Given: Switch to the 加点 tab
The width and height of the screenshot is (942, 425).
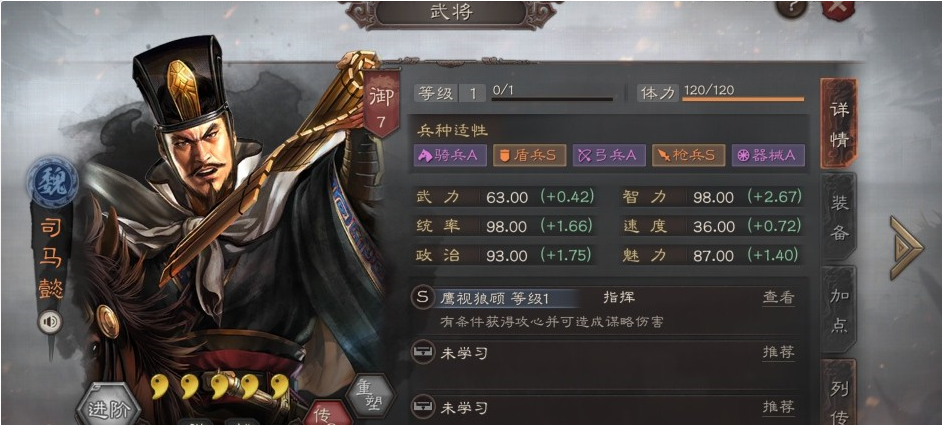Looking at the screenshot, I should point(839,310).
